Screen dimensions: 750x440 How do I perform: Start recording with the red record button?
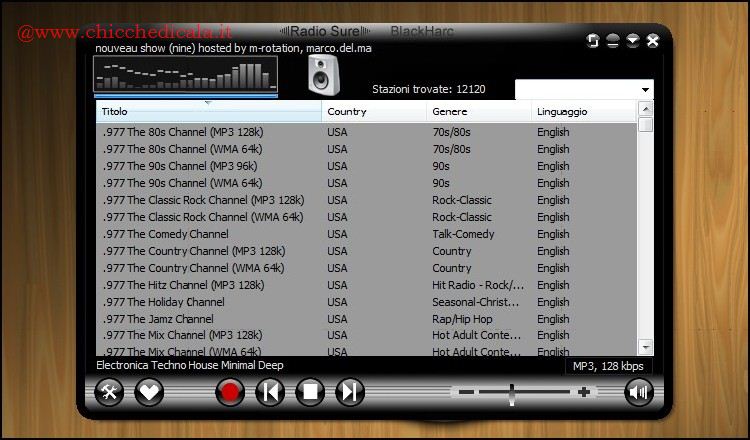(230, 392)
